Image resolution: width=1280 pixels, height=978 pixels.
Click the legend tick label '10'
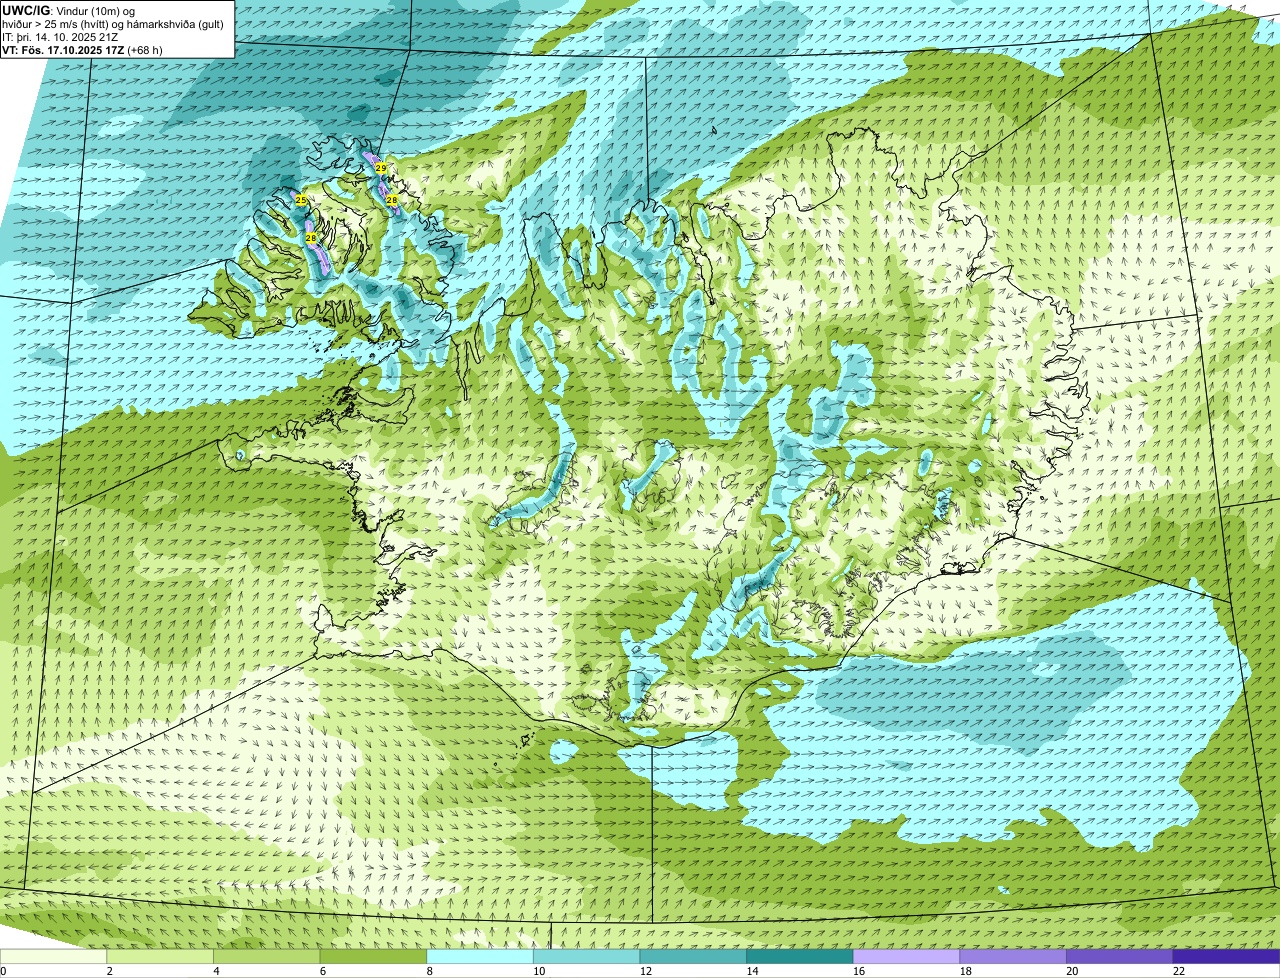tap(539, 971)
